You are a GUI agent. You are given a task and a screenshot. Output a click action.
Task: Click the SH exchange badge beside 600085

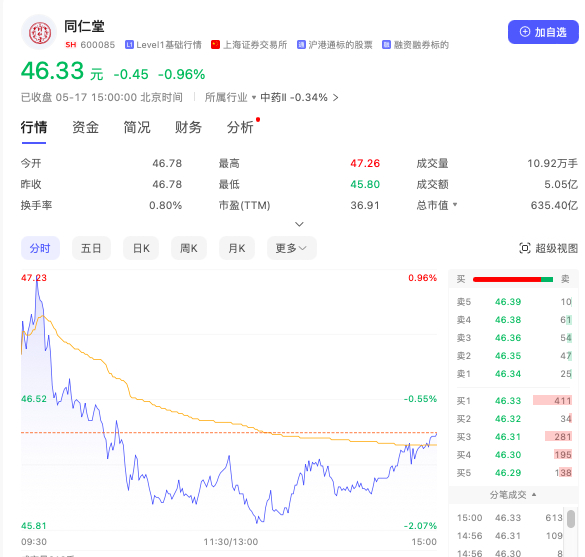(x=71, y=45)
